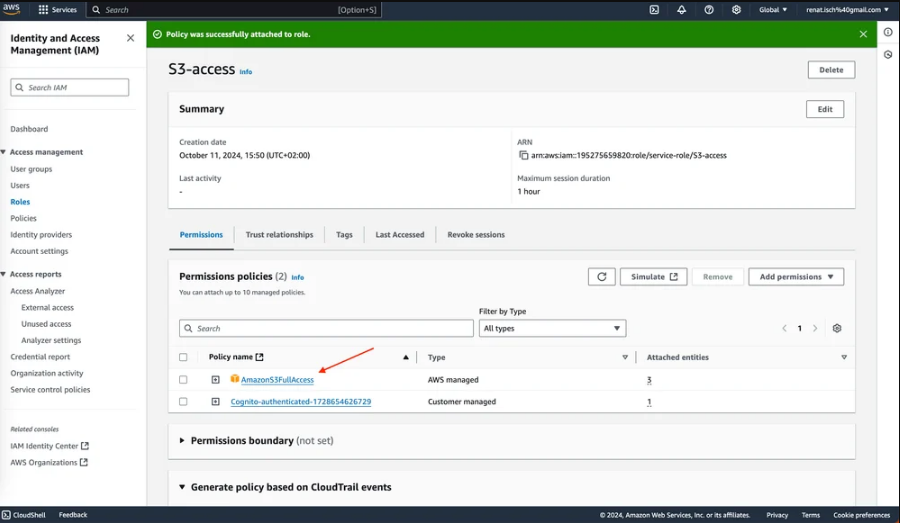
Task: Check the AmazonS3FullAccess row checkbox
Action: 183,379
